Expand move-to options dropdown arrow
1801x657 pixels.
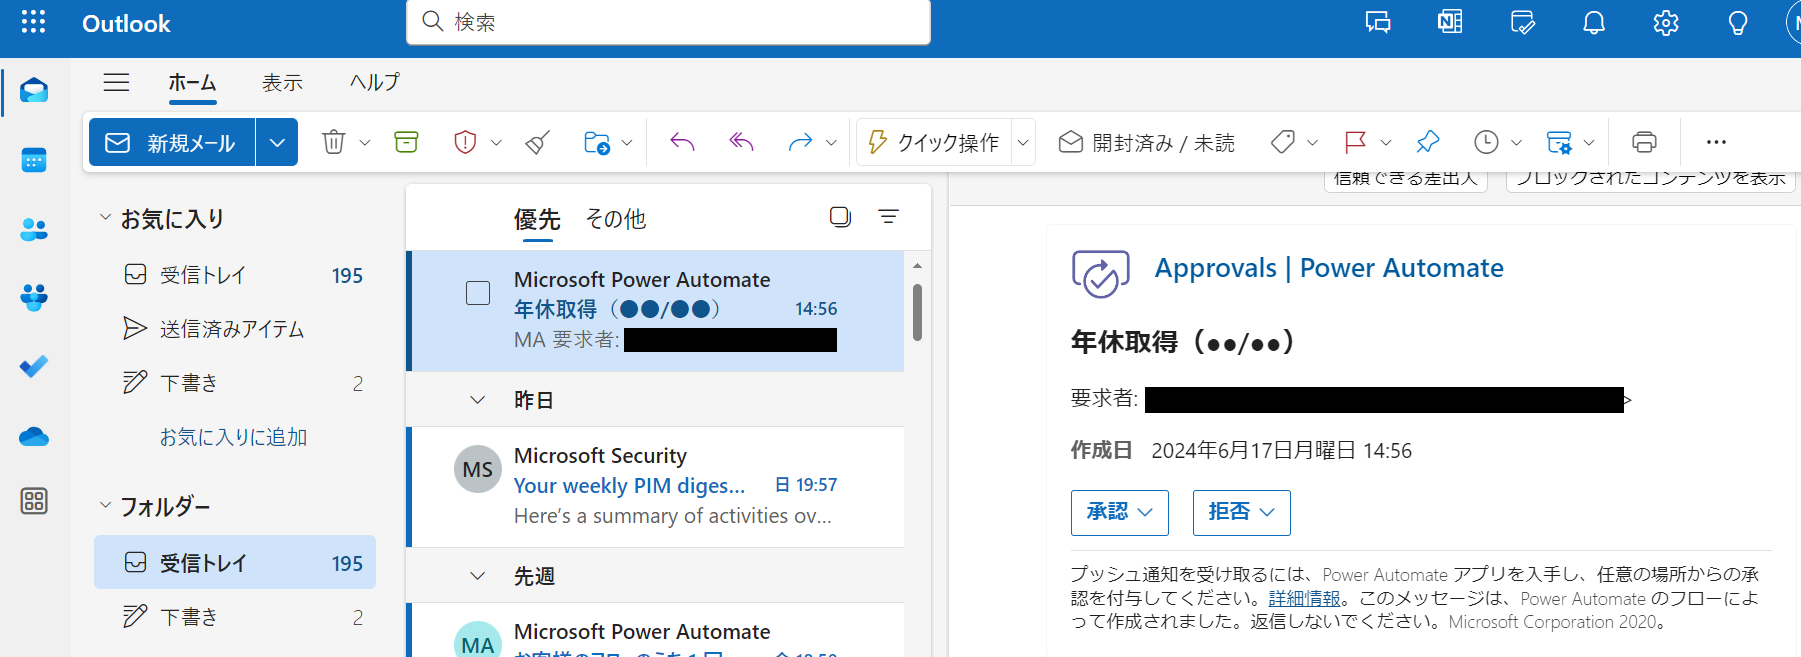[x=627, y=142]
